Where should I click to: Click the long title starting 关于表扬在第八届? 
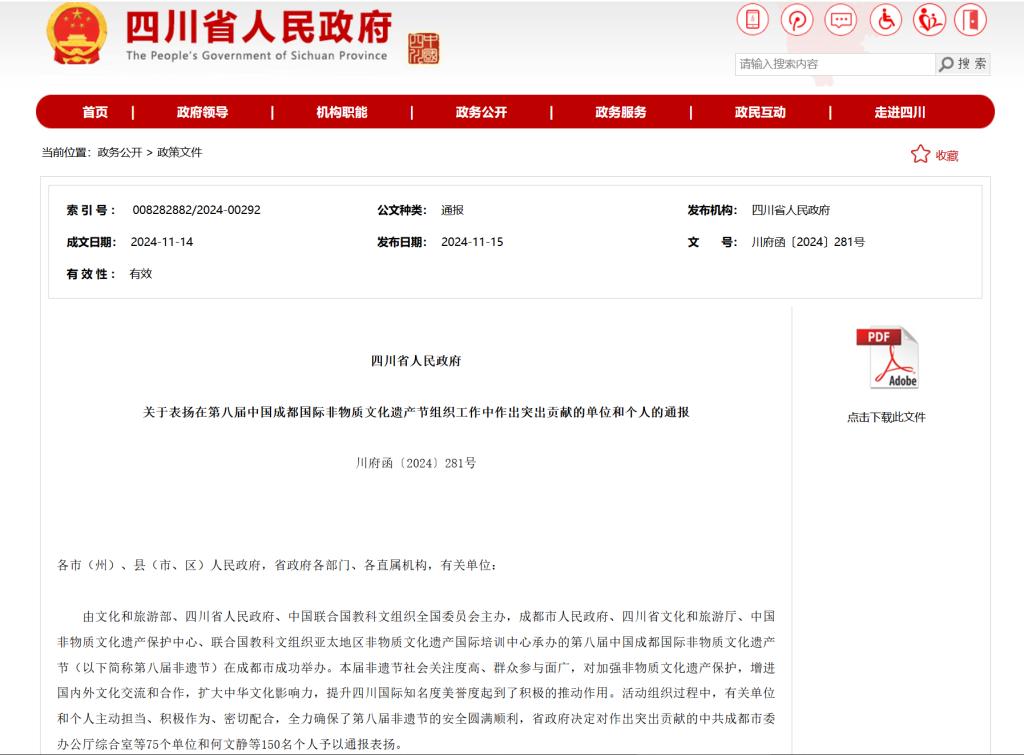point(416,412)
